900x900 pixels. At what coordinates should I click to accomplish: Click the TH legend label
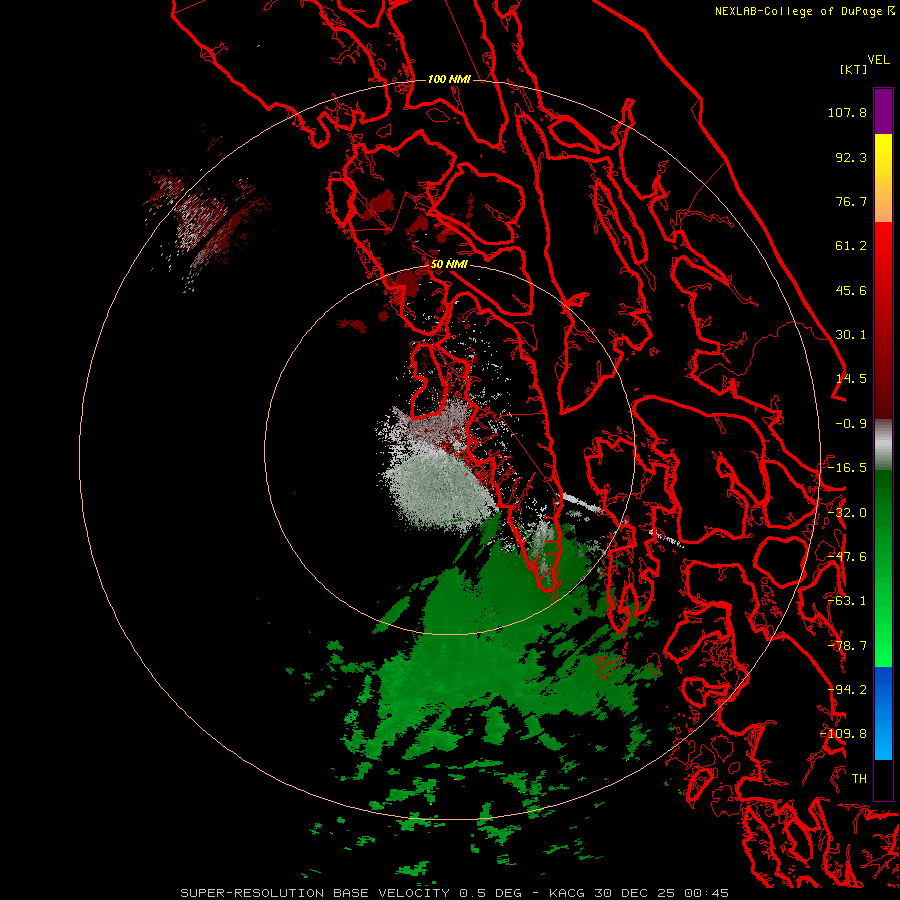click(x=859, y=779)
